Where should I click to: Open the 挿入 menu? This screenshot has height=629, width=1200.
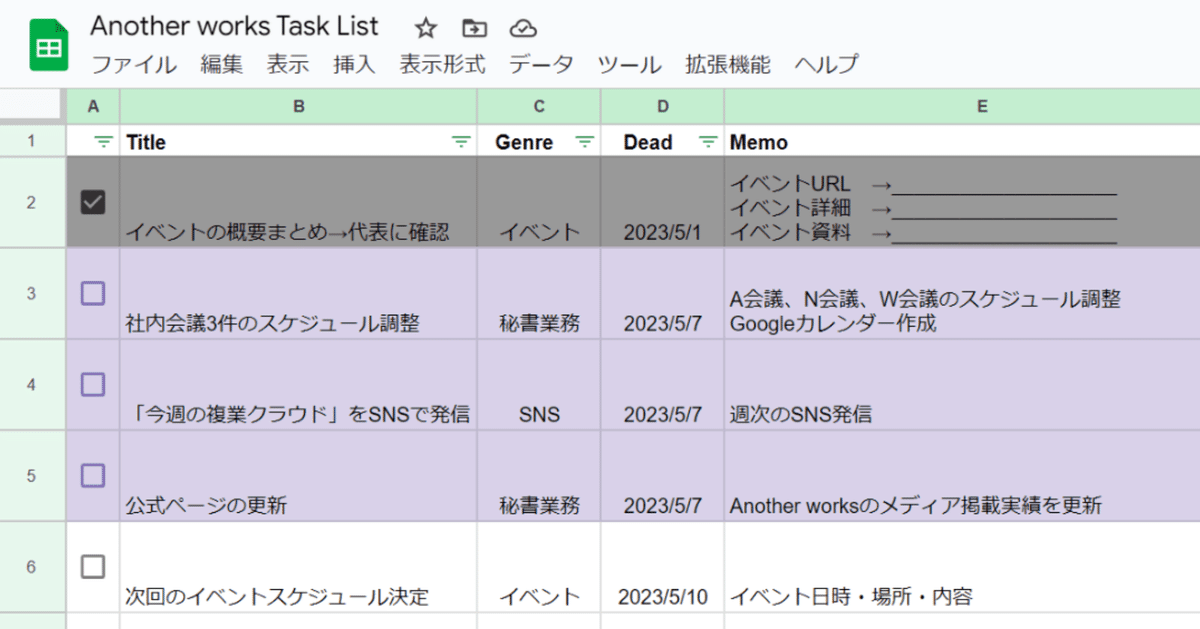click(354, 65)
